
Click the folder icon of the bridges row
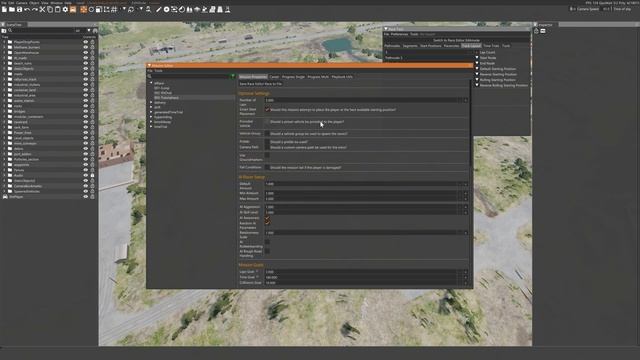point(10,111)
